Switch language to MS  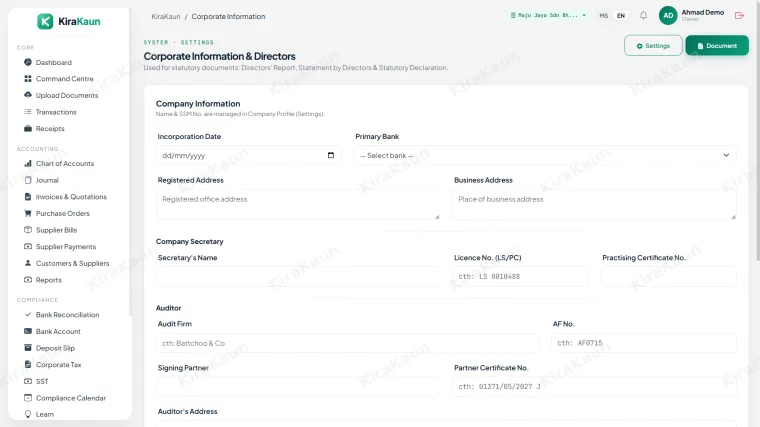603,16
